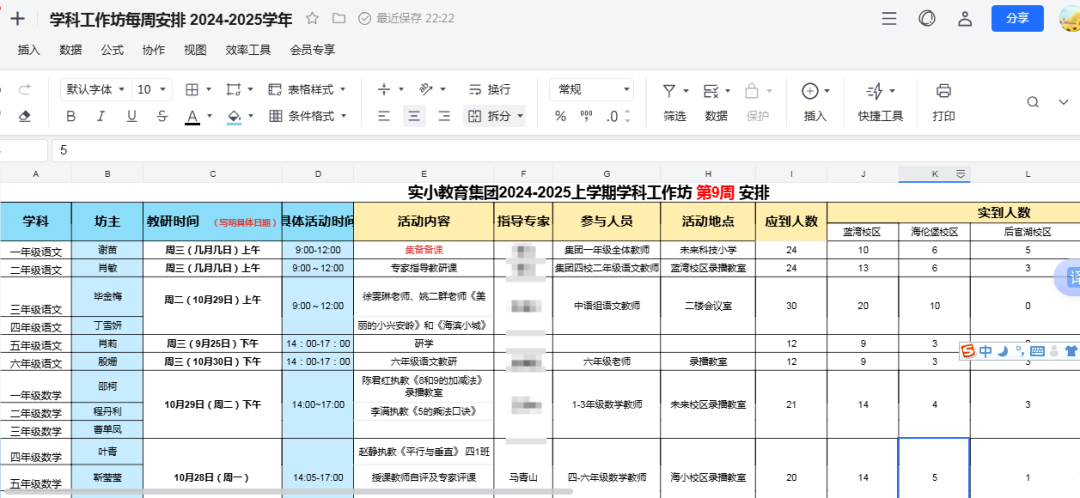Click the print icon
Viewport: 1080px width, 498px height.
point(943,91)
